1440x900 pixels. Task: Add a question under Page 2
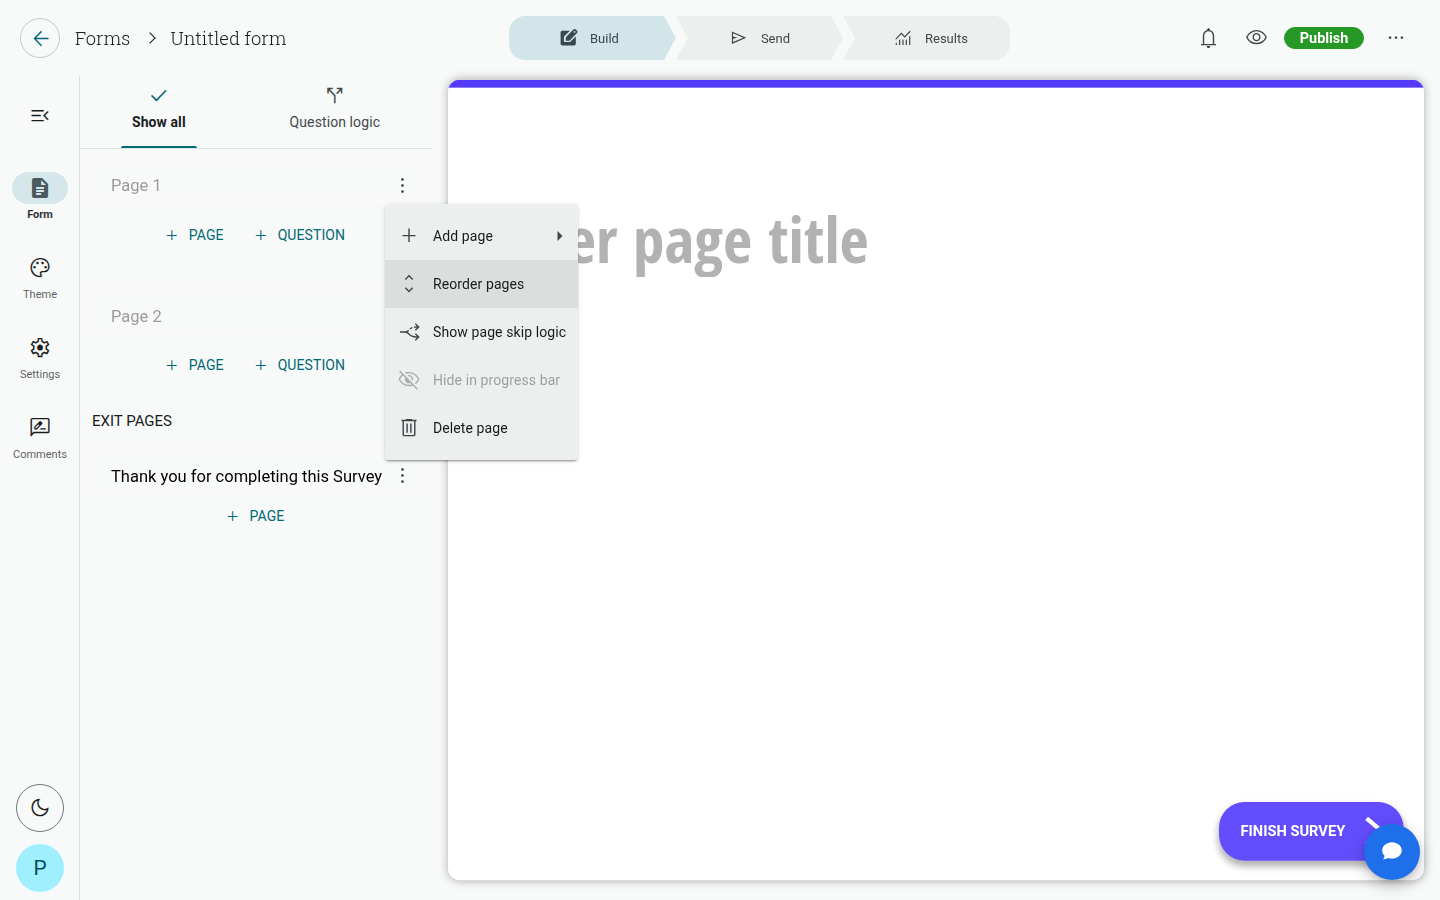click(x=300, y=365)
